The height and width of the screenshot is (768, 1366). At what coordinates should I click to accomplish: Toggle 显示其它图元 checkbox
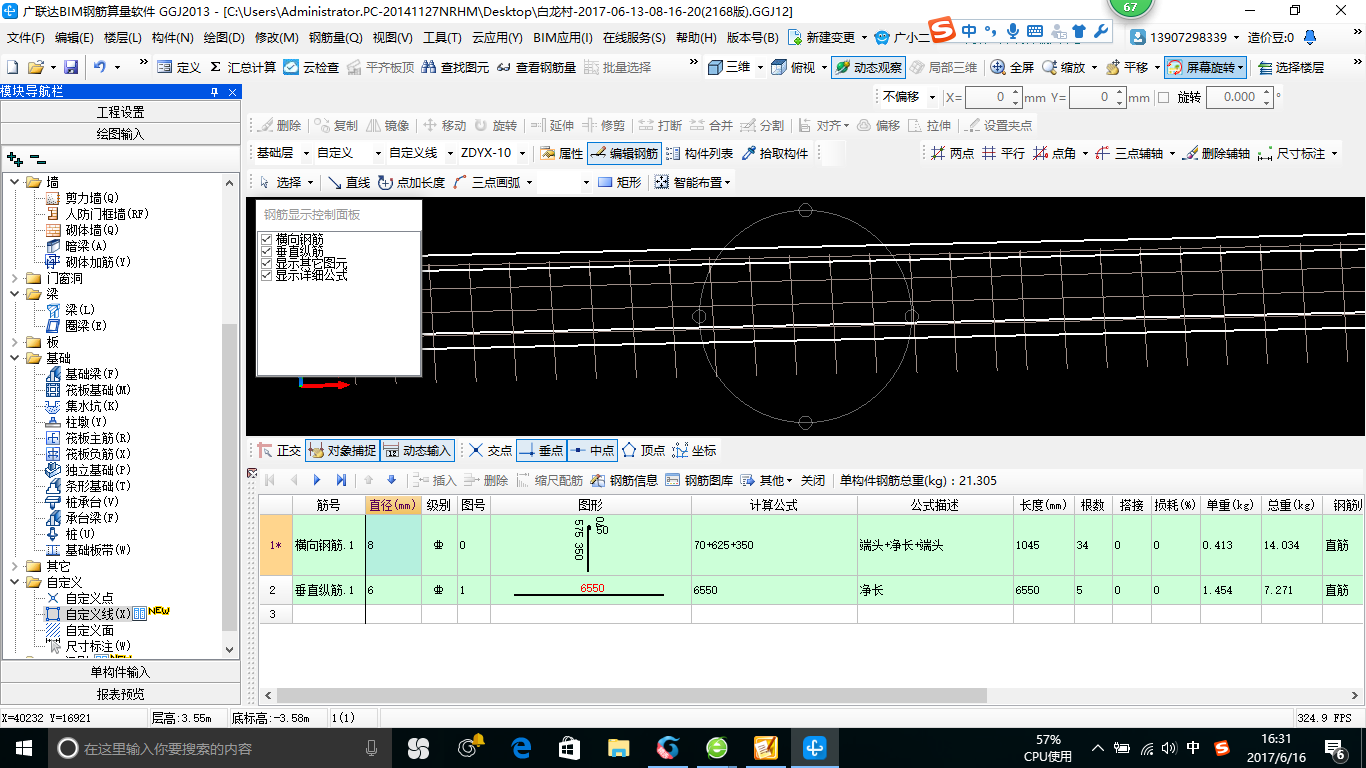tap(267, 263)
